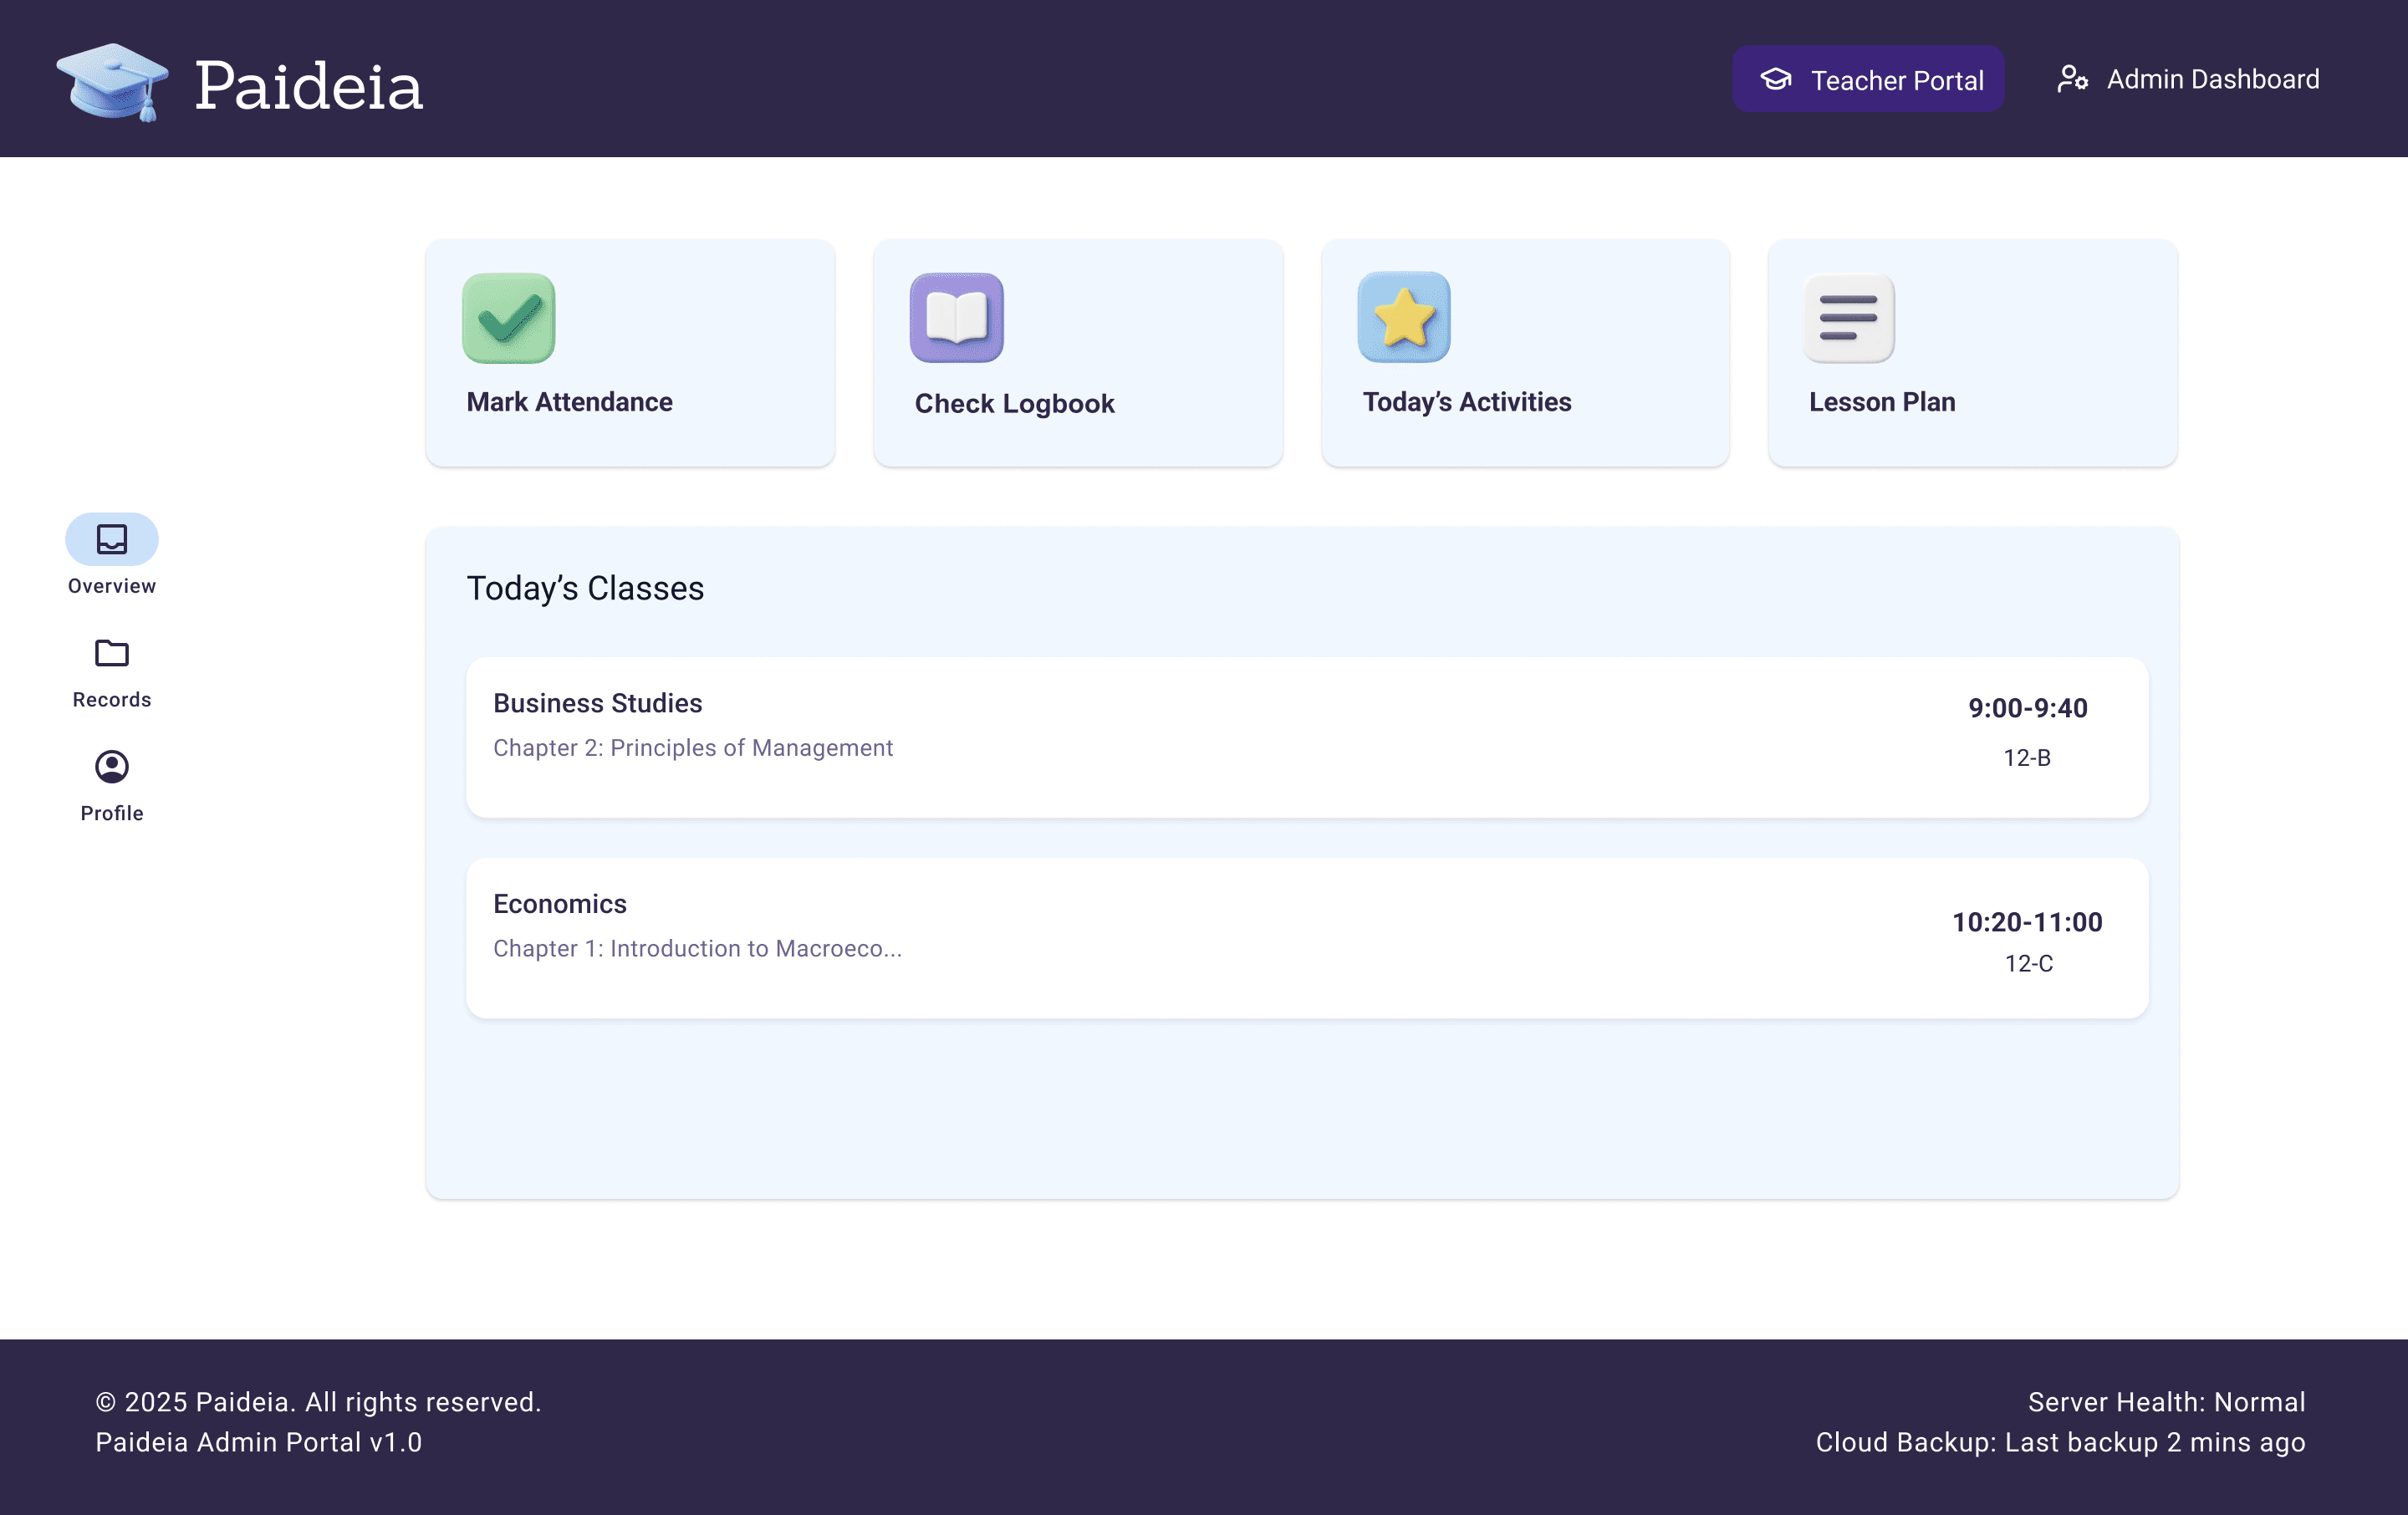2408x1515 pixels.
Task: Select the Overview inbox icon in sidebar
Action: [x=112, y=539]
